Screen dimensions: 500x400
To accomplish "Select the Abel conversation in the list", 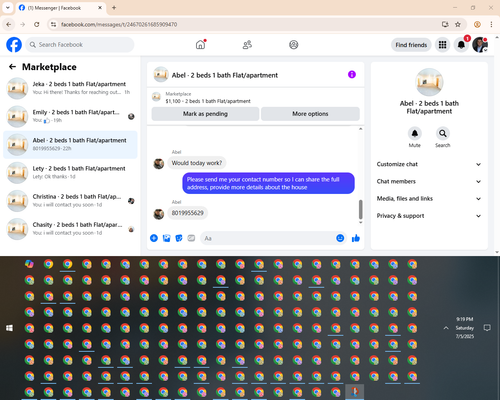I will (x=70, y=144).
